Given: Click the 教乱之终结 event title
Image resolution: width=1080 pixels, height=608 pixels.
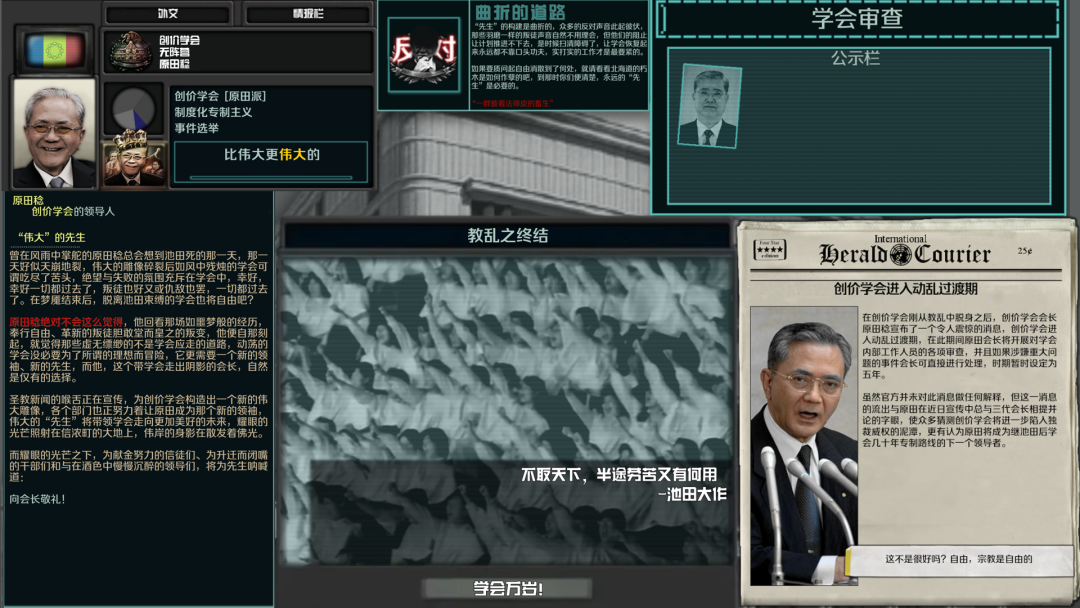Looking at the screenshot, I should 508,235.
